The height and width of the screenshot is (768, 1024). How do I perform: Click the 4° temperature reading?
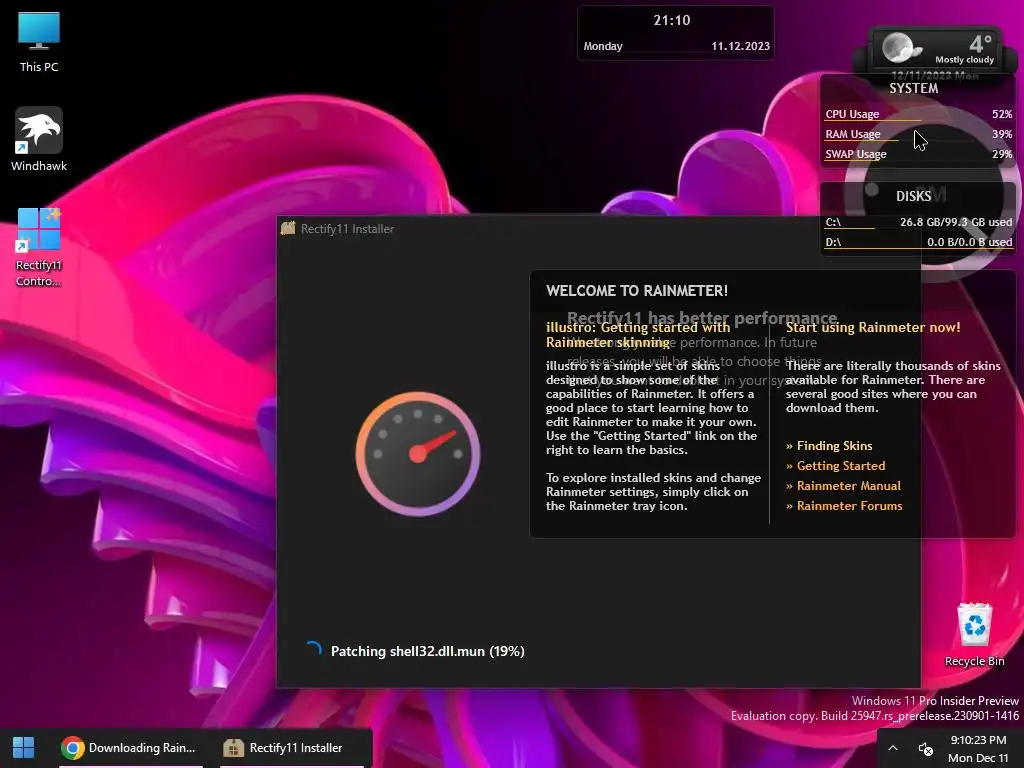[x=981, y=44]
